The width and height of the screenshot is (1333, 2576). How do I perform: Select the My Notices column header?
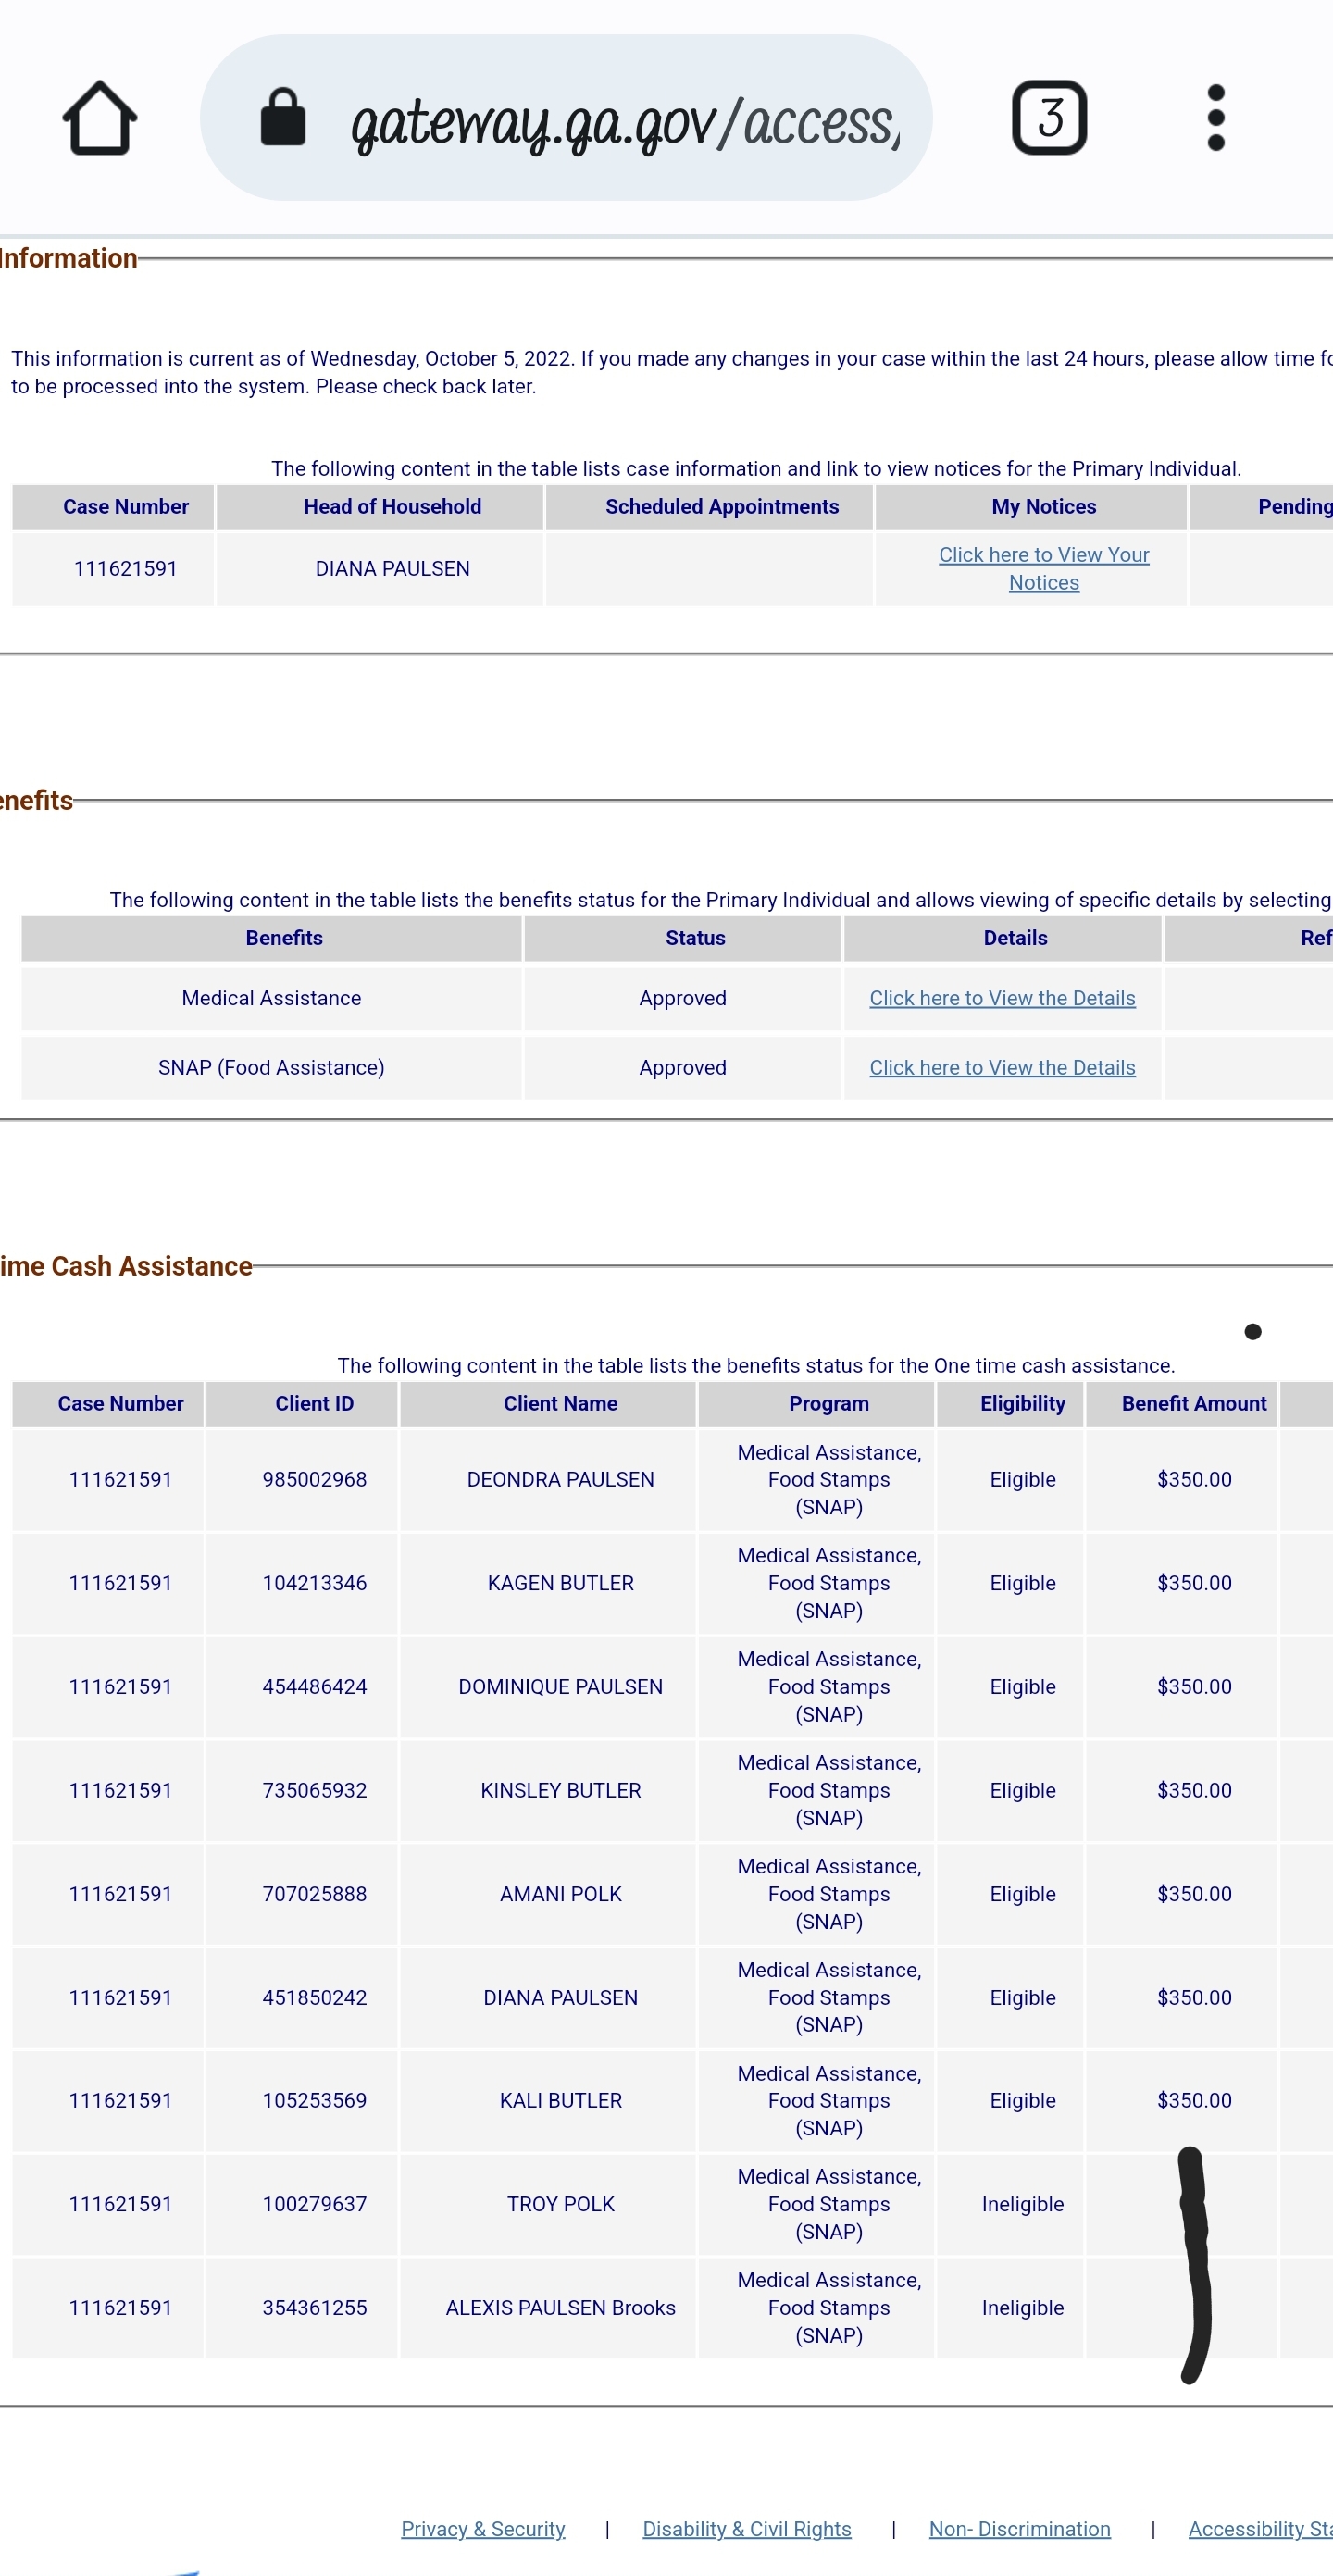click(1031, 507)
